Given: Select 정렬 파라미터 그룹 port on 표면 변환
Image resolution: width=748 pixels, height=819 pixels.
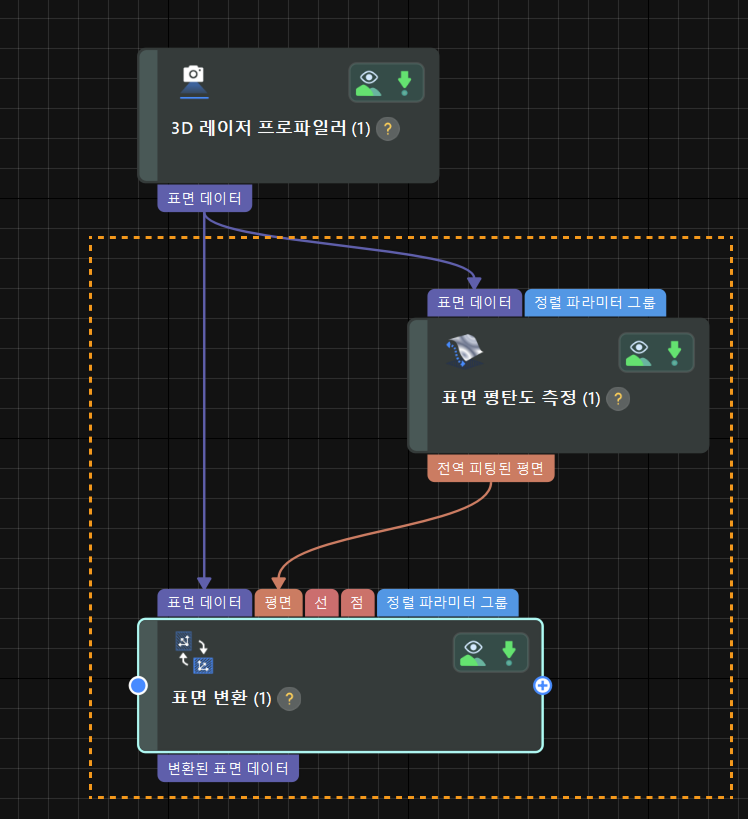Looking at the screenshot, I should 448,602.
